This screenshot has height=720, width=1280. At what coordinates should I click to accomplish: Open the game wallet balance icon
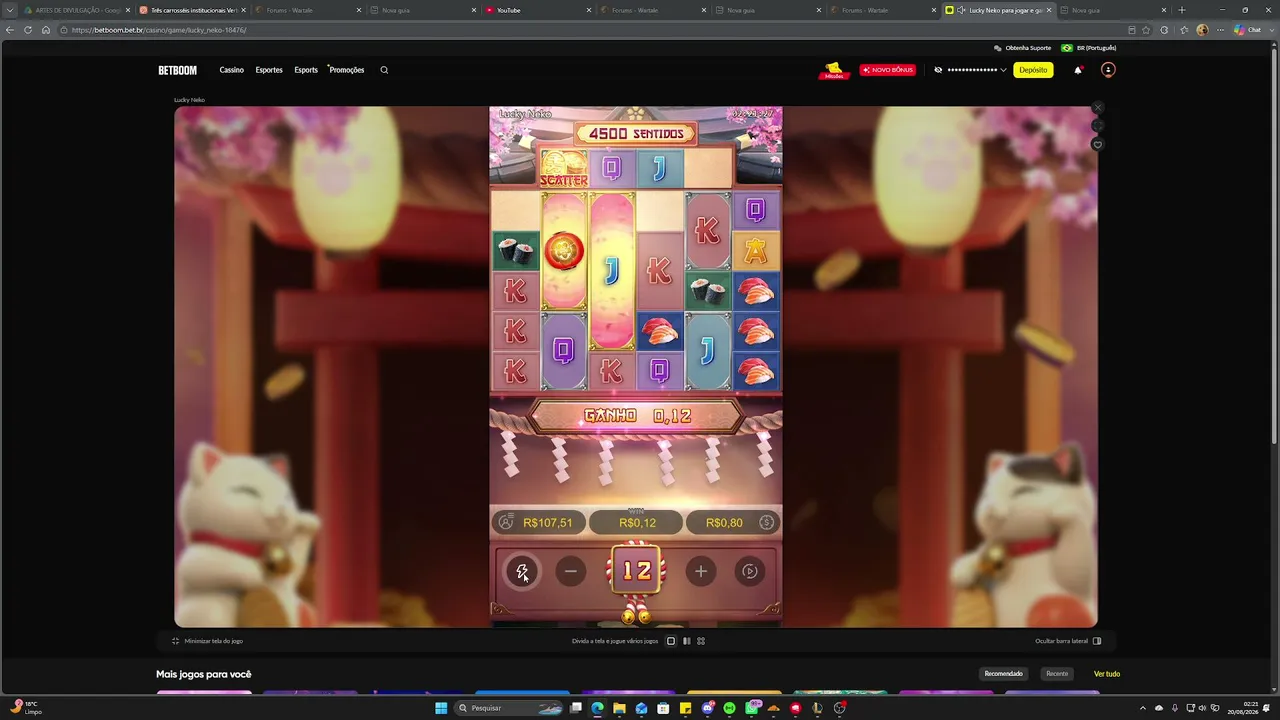click(x=506, y=522)
